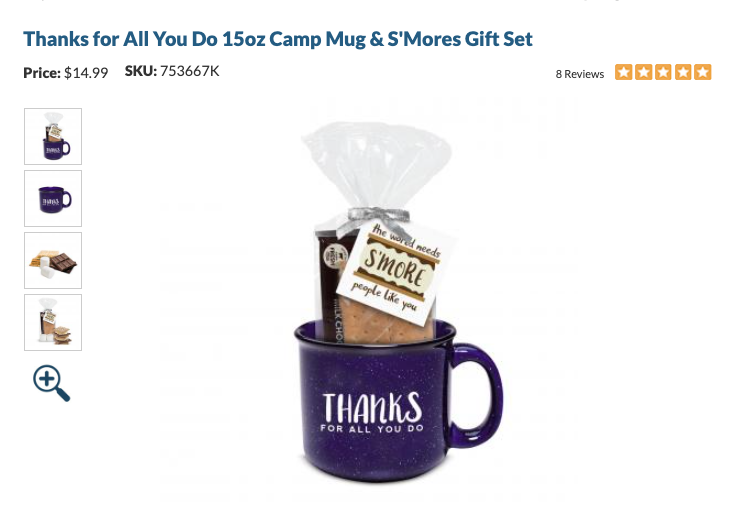Click the THANKS text on mug
Image resolution: width=733 pixels, height=526 pixels.
(x=372, y=407)
